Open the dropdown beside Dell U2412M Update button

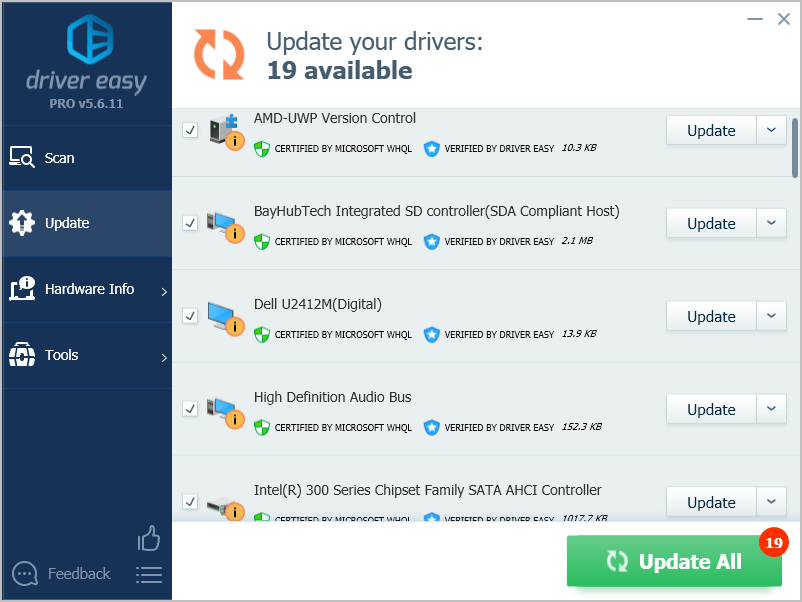[x=771, y=316]
